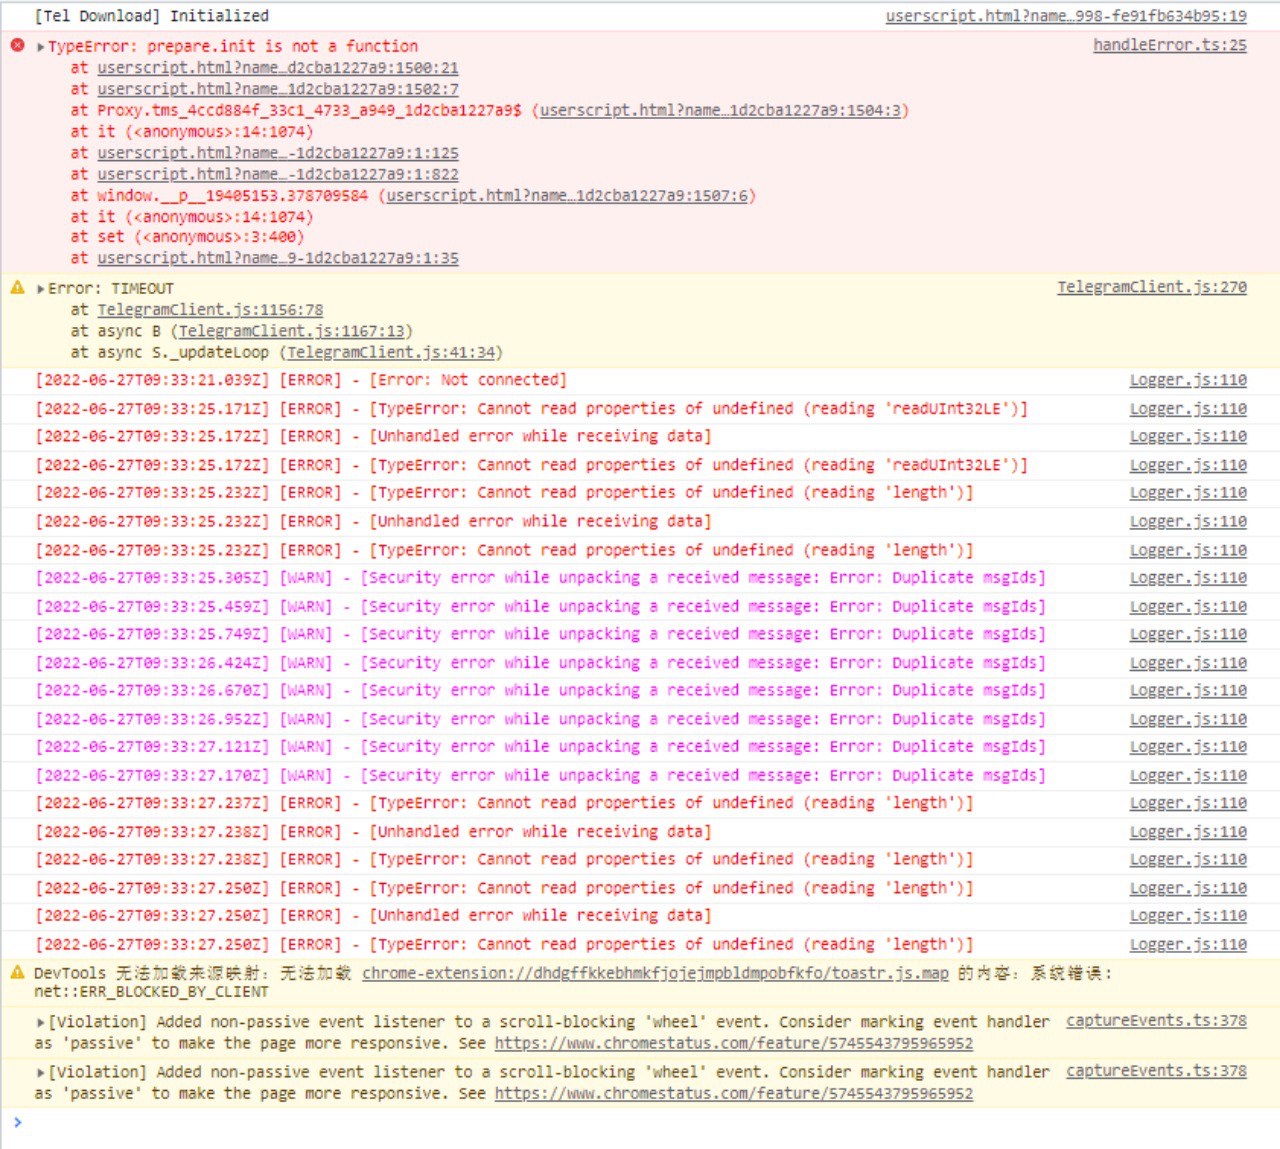The image size is (1280, 1149).
Task: Expand the TypeError prepare.init stack trace
Action: (38, 45)
